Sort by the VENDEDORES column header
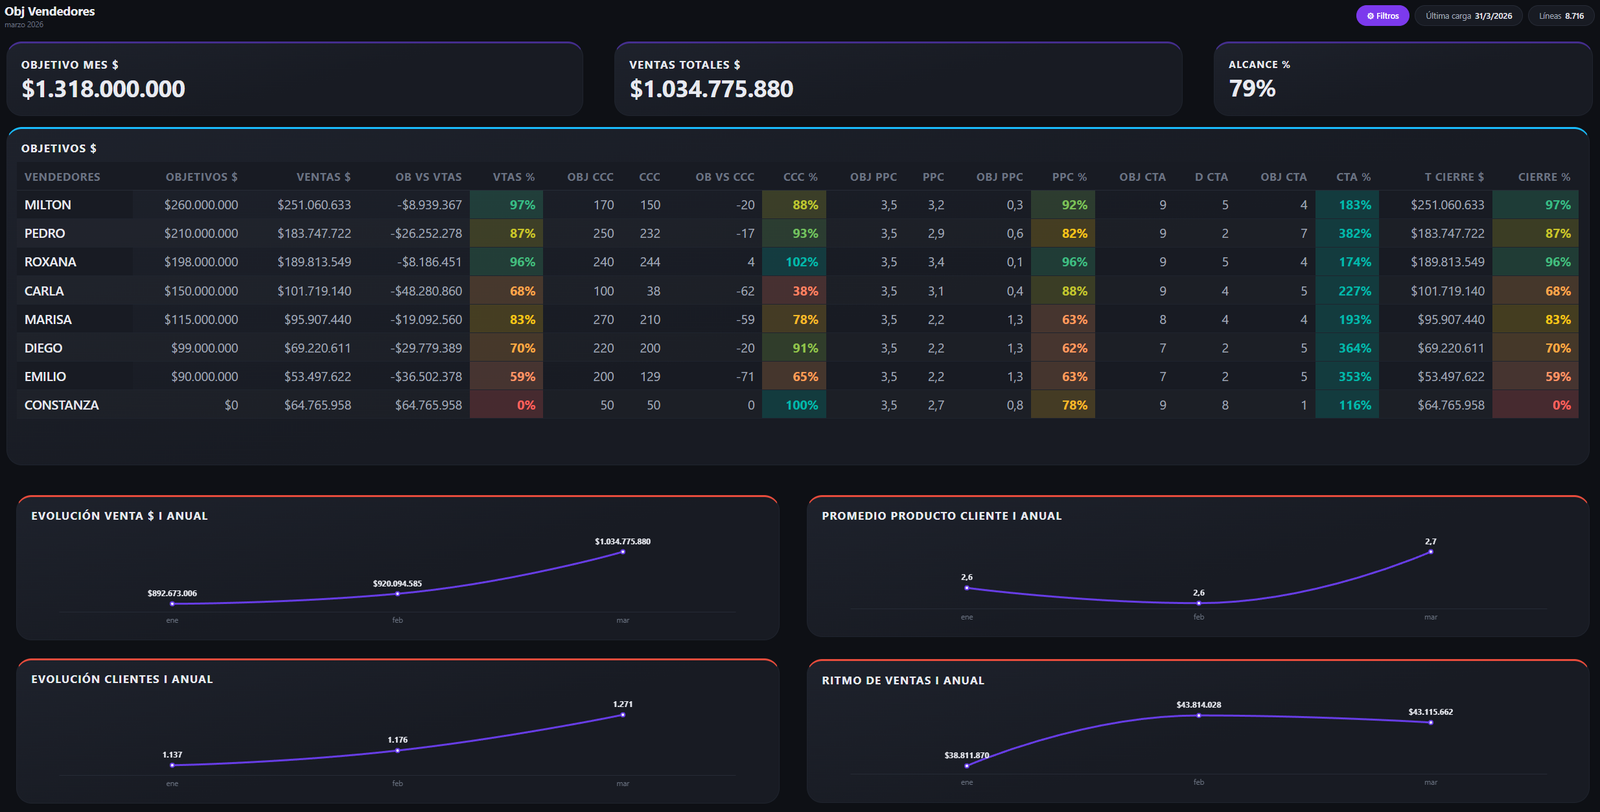Screen dimensions: 1600x812 [x=62, y=177]
